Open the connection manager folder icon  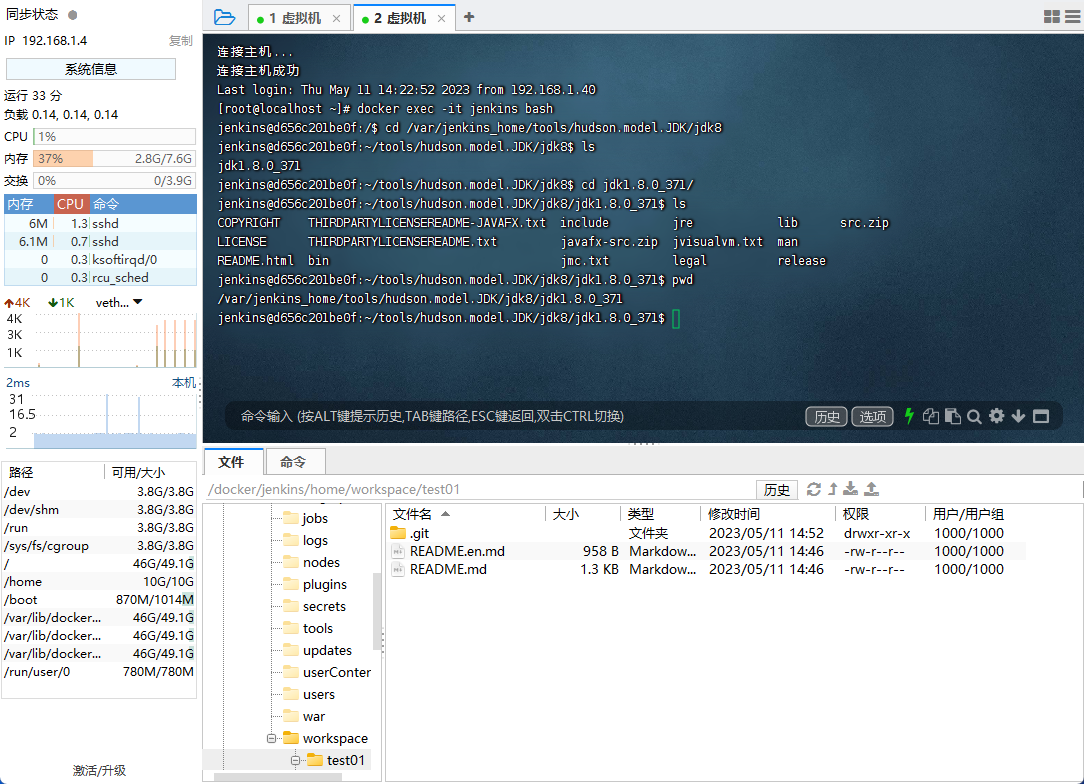pyautogui.click(x=224, y=17)
